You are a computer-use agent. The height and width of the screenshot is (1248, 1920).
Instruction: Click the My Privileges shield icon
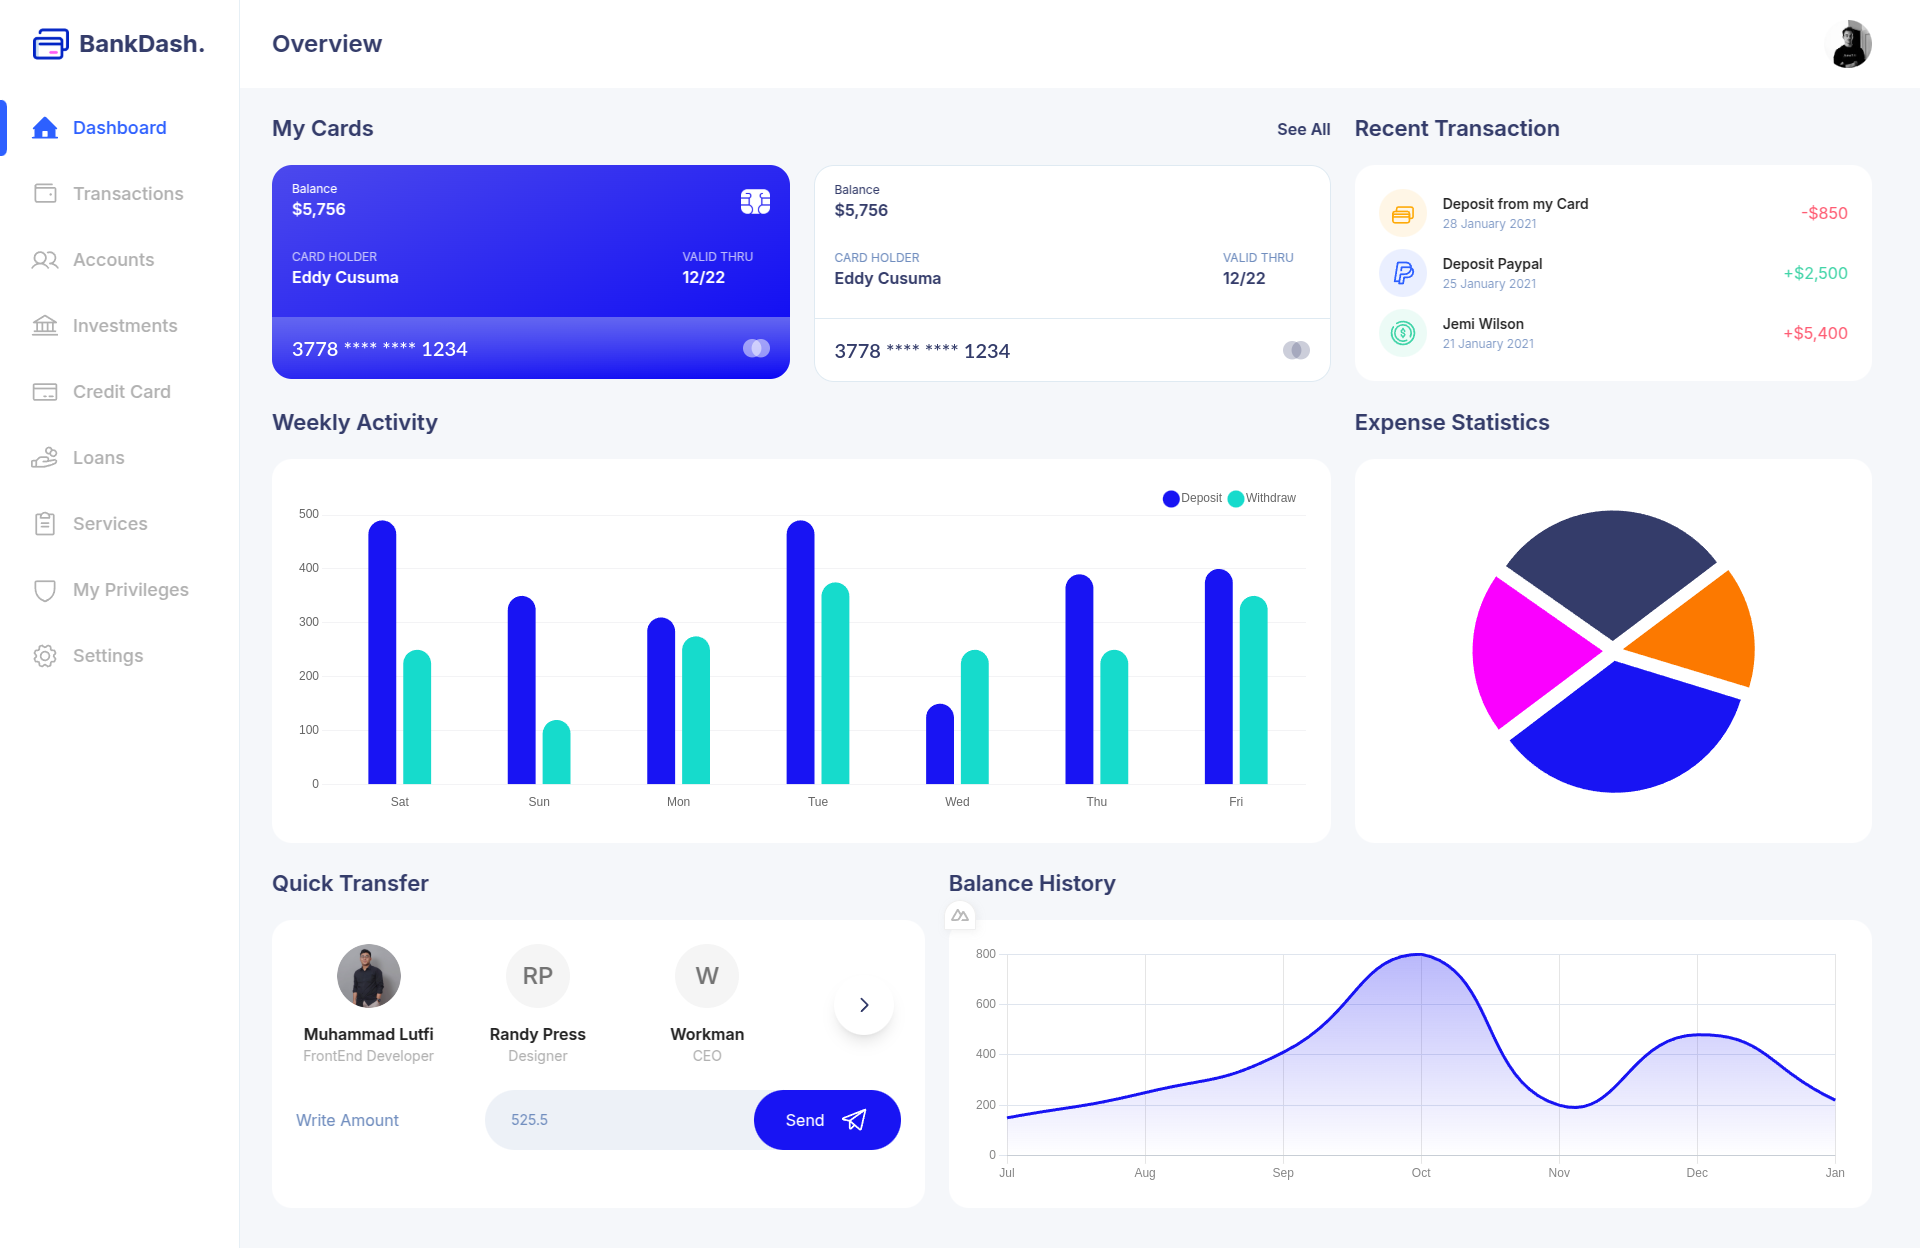[x=45, y=589]
